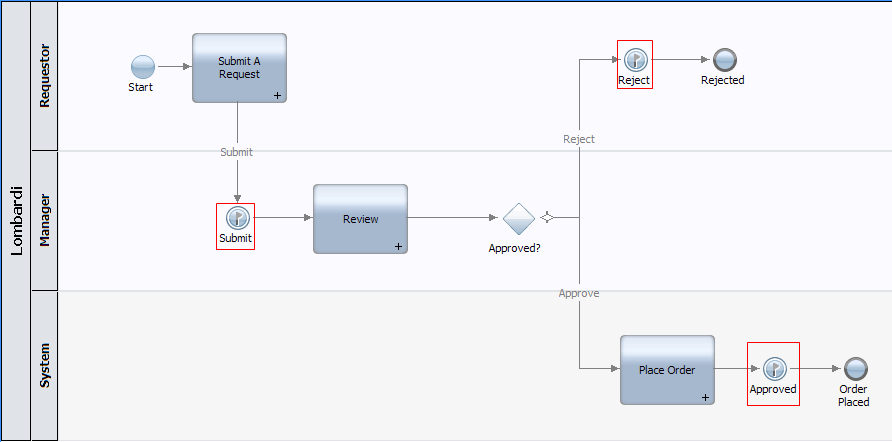Image resolution: width=892 pixels, height=442 pixels.
Task: Select the Review activity box
Action: [360, 218]
